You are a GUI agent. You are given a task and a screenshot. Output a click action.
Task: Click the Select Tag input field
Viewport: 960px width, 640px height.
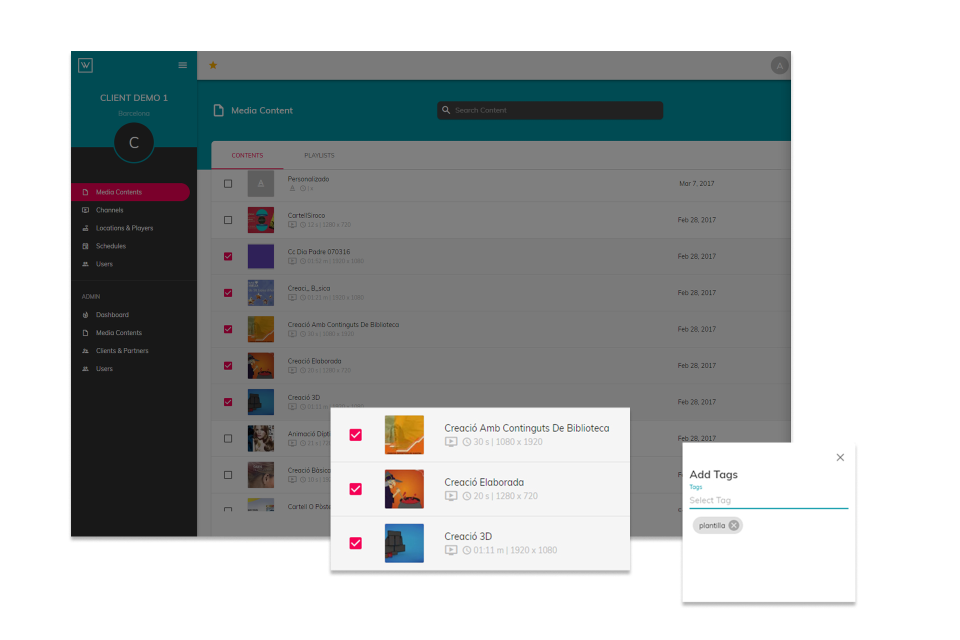(768, 500)
